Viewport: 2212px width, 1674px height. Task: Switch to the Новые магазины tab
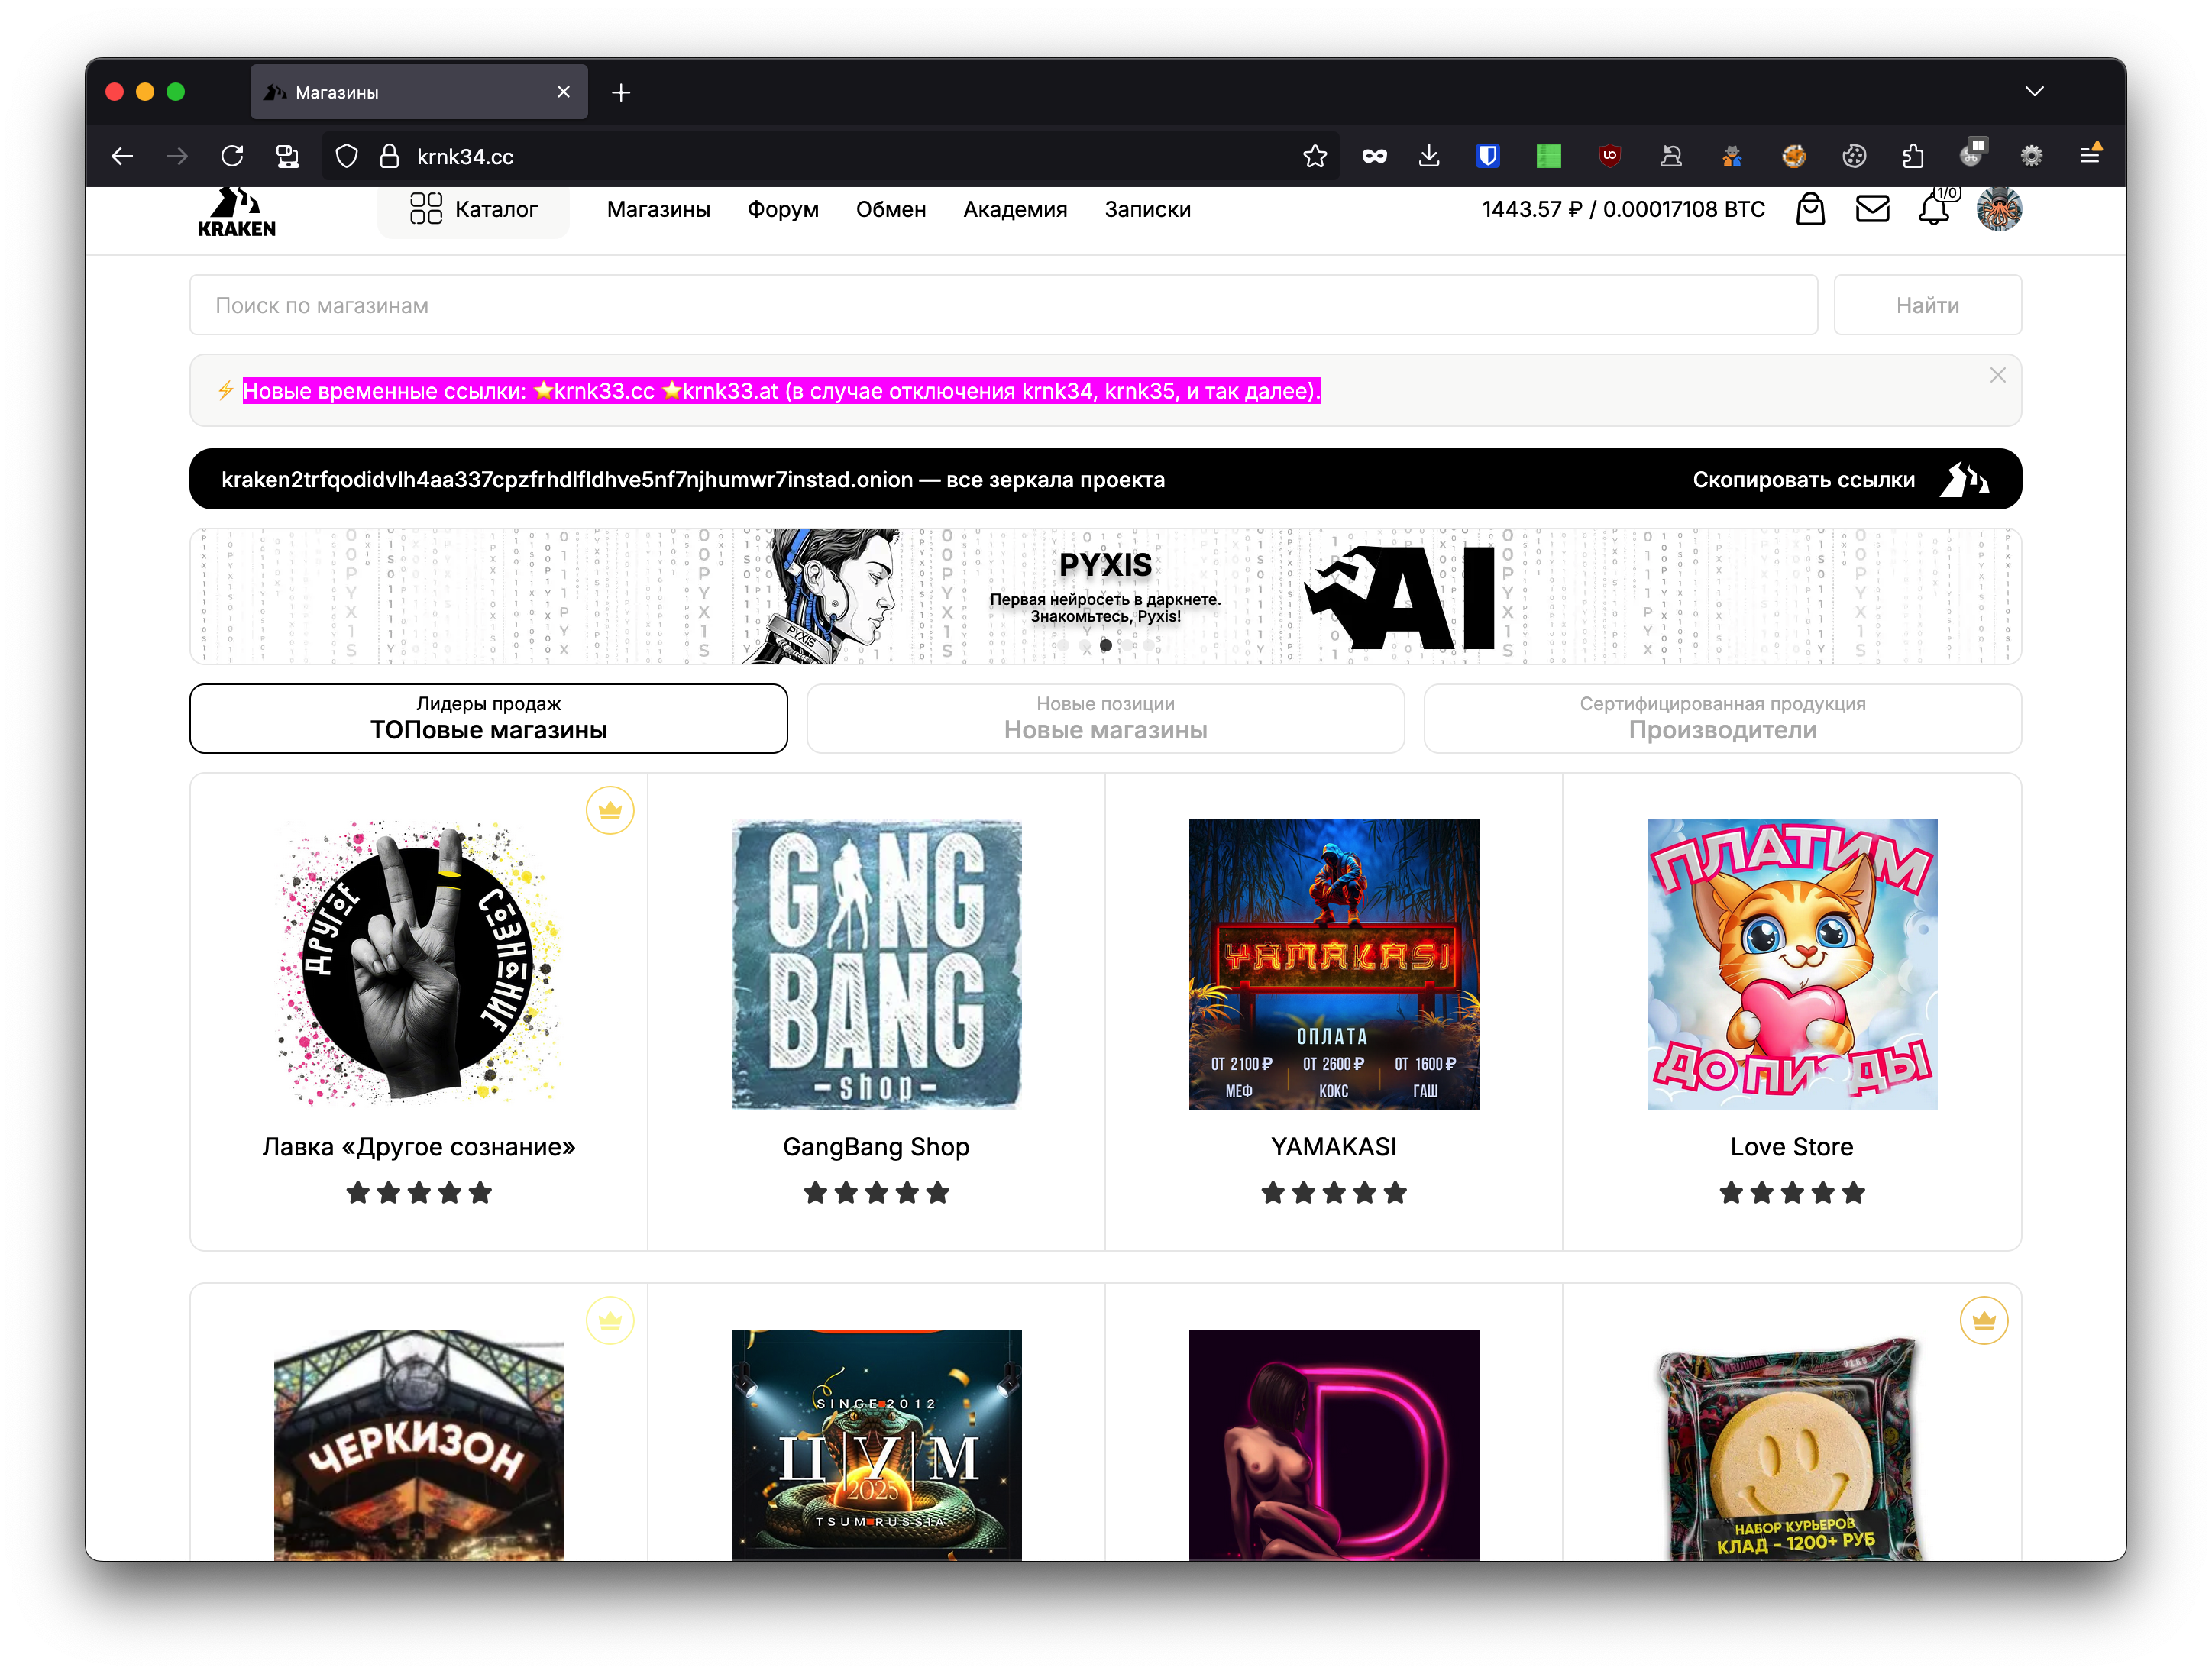[x=1105, y=718]
